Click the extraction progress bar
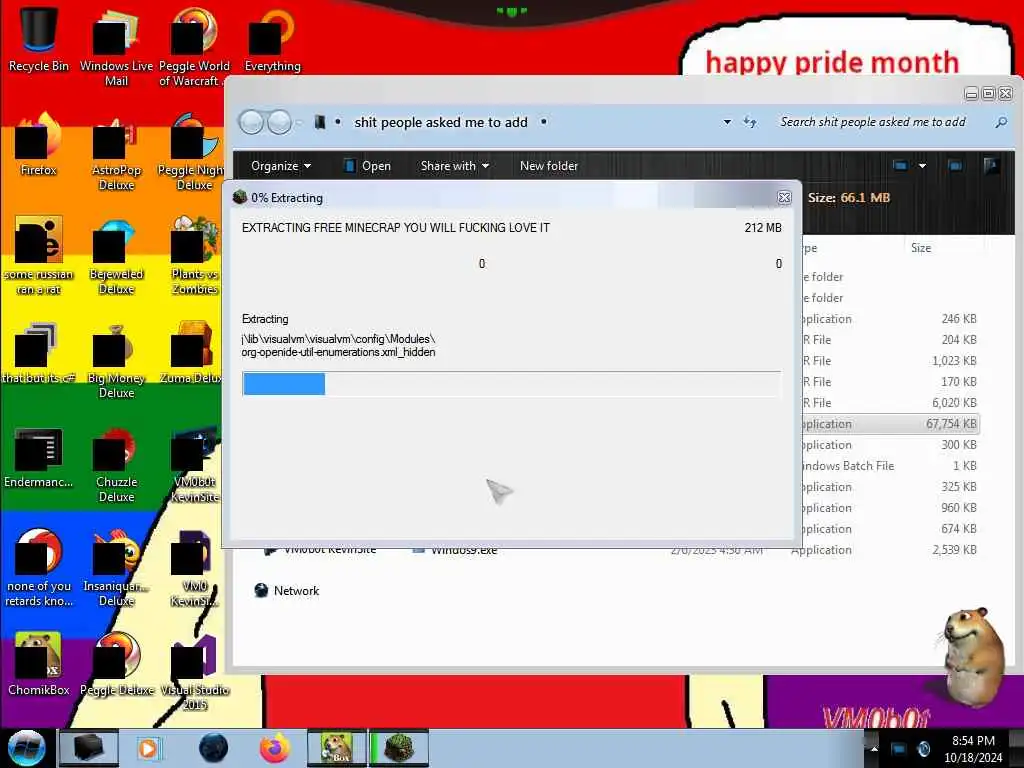Screen dimensions: 1024x768 [511, 383]
